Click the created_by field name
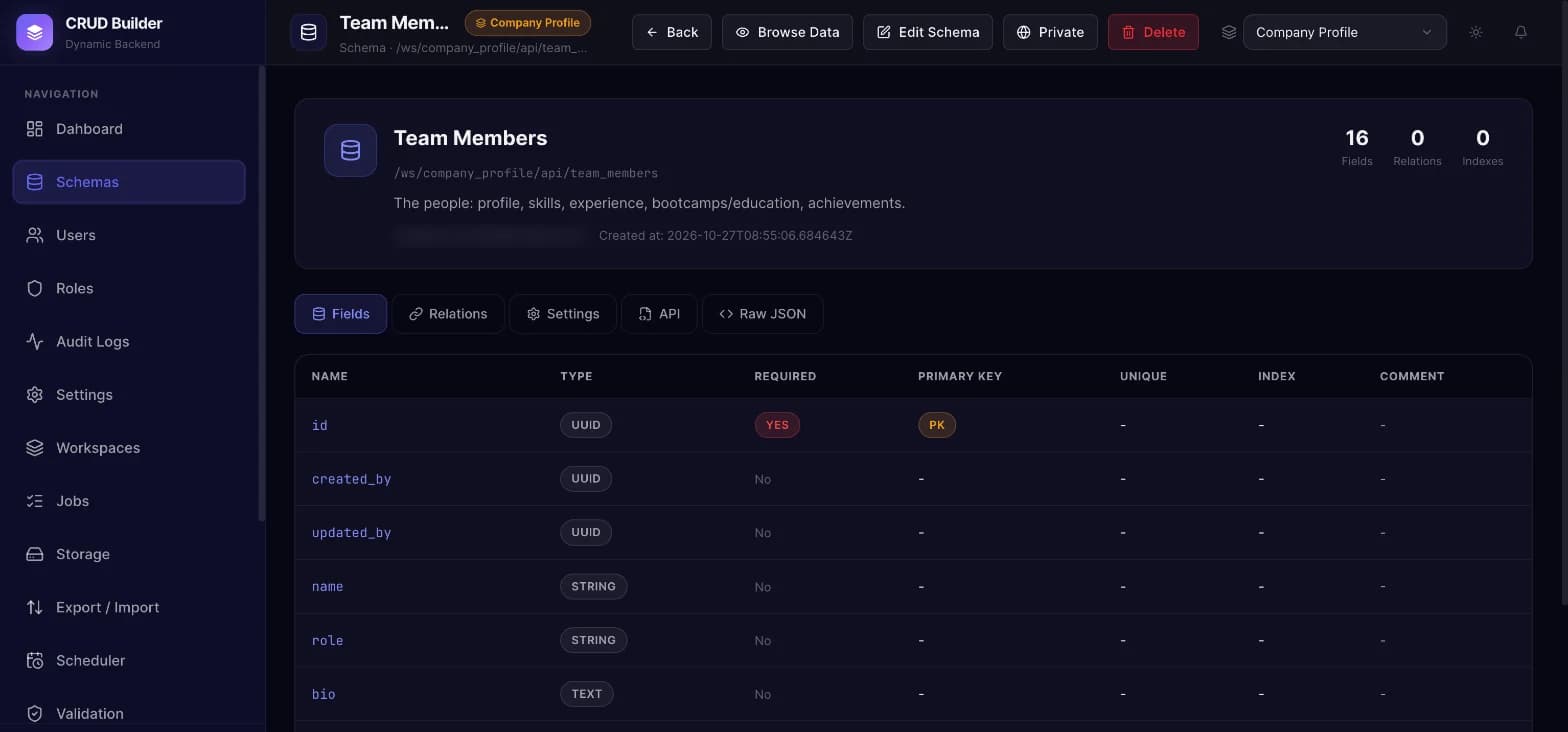1568x732 pixels. point(351,479)
